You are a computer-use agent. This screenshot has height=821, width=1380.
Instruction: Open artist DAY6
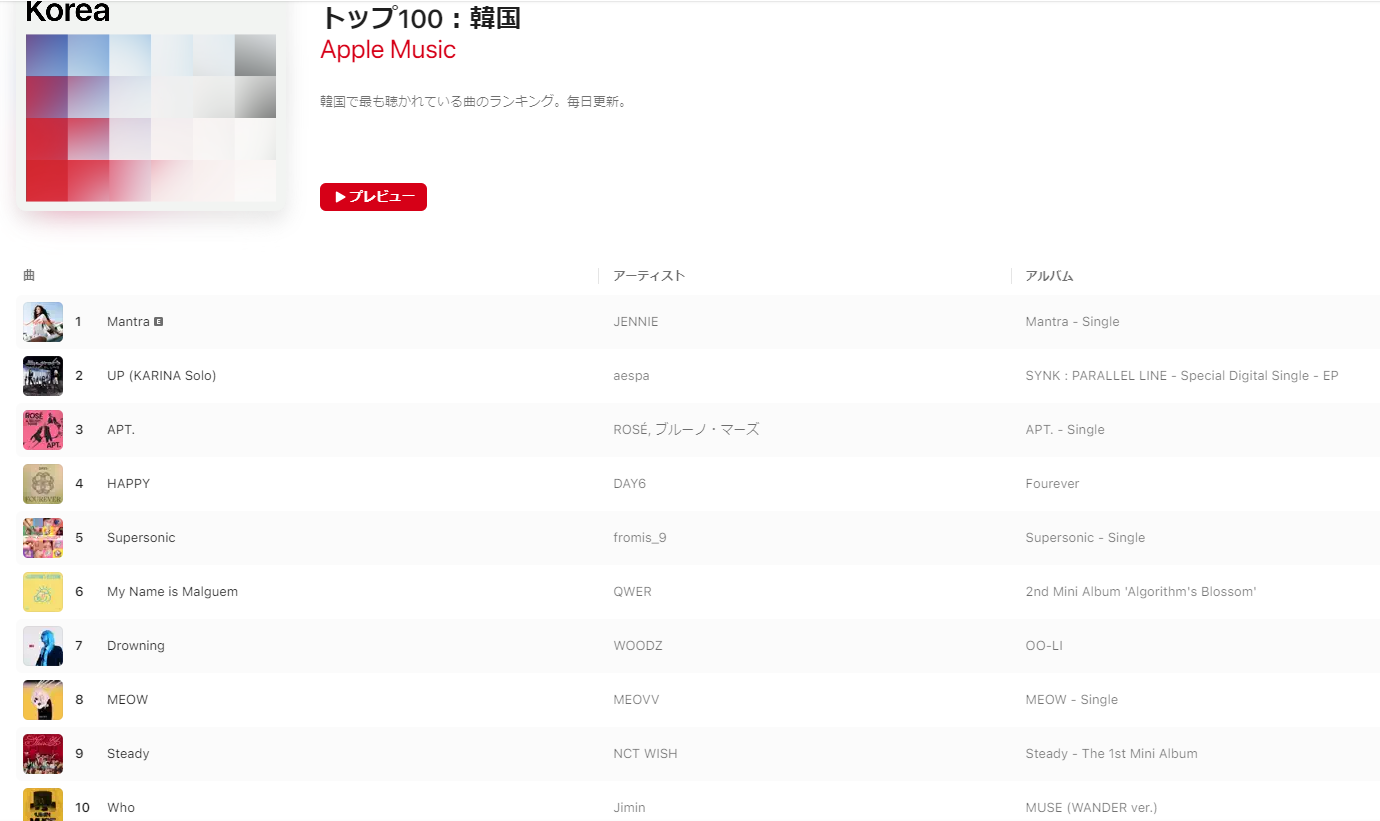(630, 484)
